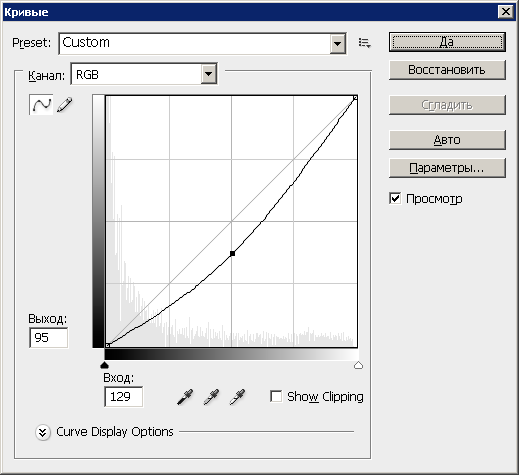Select the bottom-left curve endpoint

pos(107,345)
